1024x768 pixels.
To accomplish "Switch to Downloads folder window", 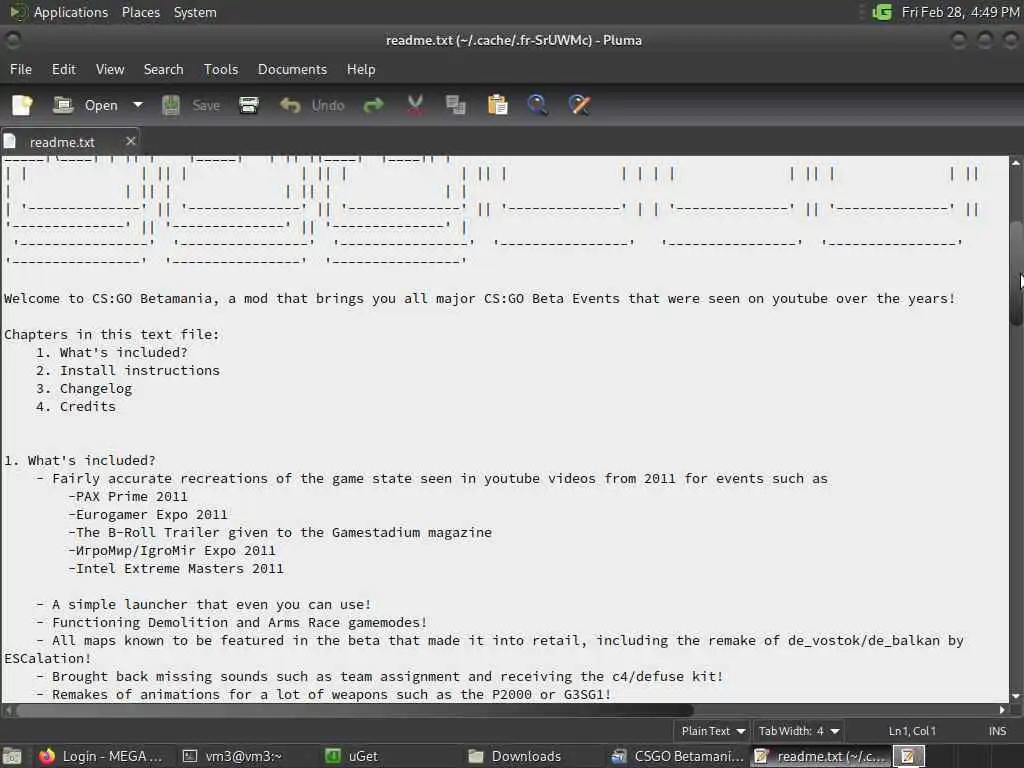I will coord(515,756).
